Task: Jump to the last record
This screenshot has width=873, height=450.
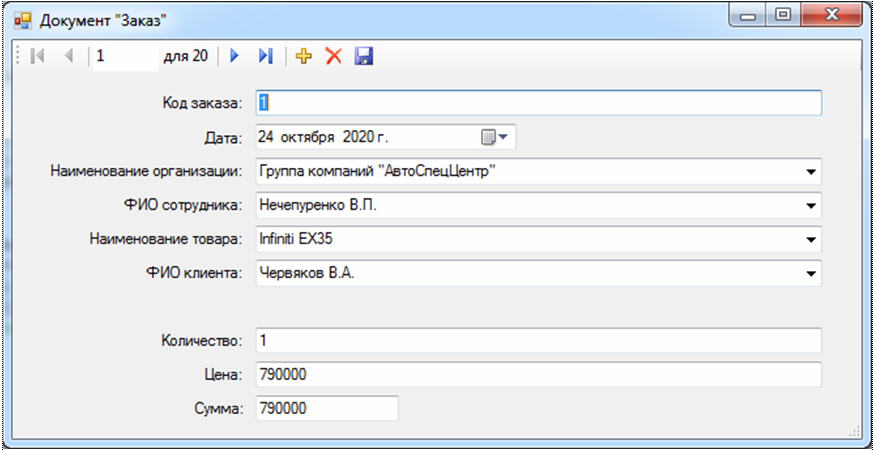Action: (x=265, y=57)
